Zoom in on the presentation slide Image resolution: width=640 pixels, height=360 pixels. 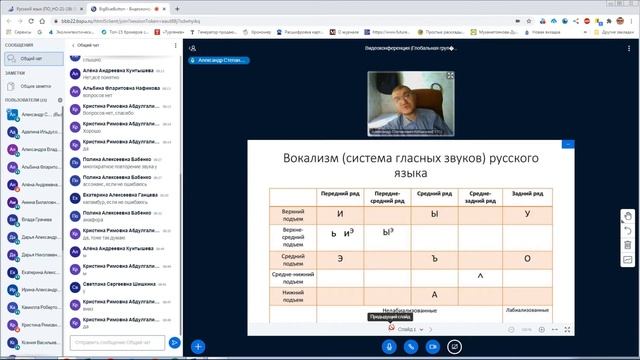pyautogui.click(x=542, y=329)
